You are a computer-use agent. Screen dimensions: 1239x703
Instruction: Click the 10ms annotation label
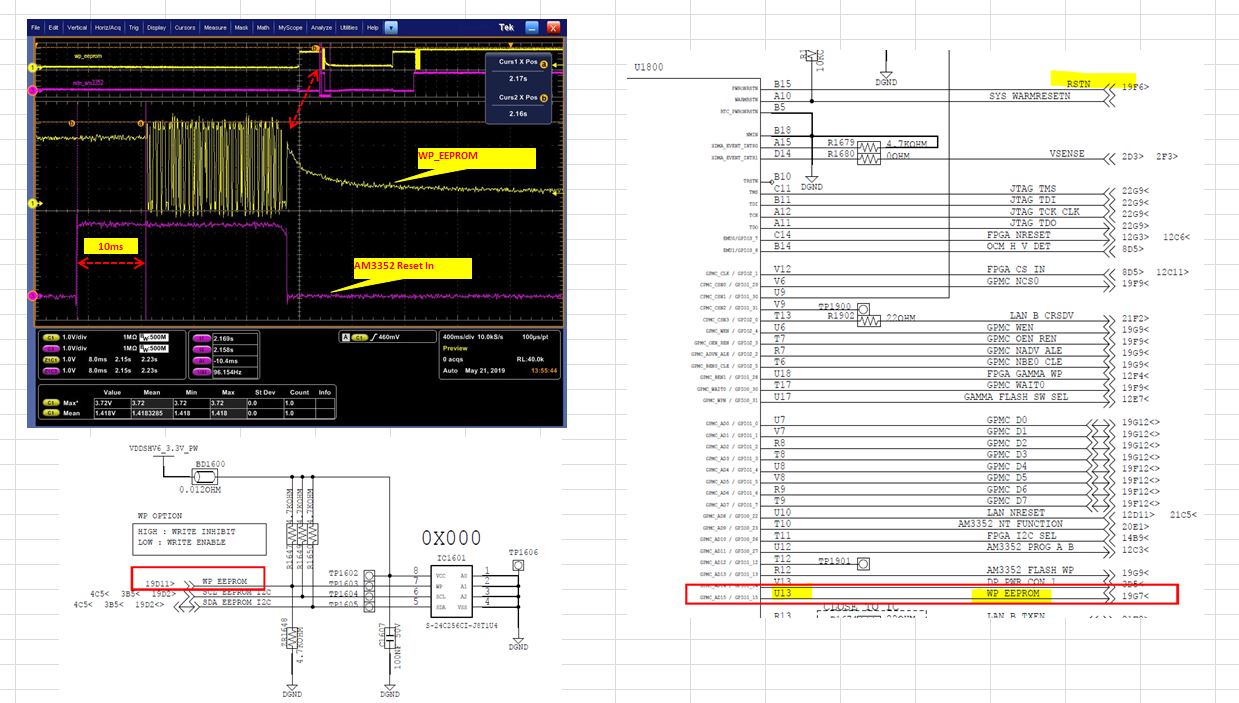click(x=111, y=245)
